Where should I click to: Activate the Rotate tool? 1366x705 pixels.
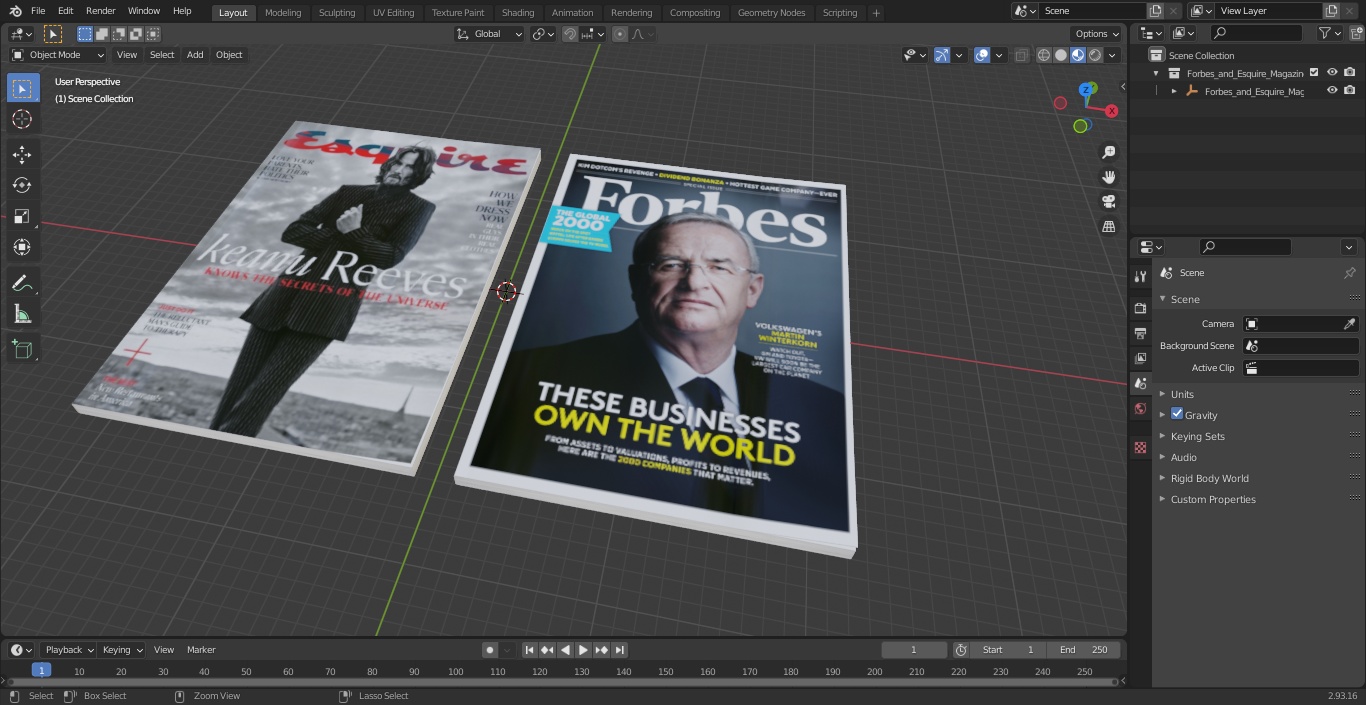coord(22,185)
